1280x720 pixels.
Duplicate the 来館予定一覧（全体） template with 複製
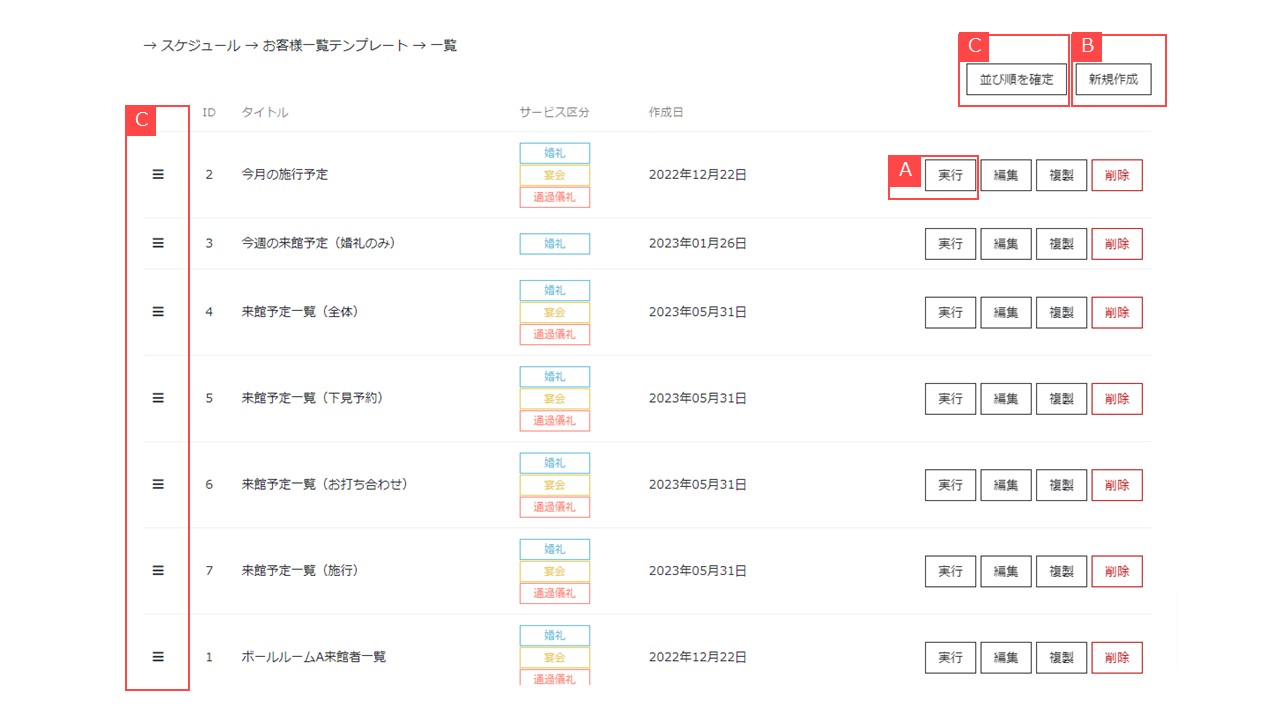pos(1061,312)
